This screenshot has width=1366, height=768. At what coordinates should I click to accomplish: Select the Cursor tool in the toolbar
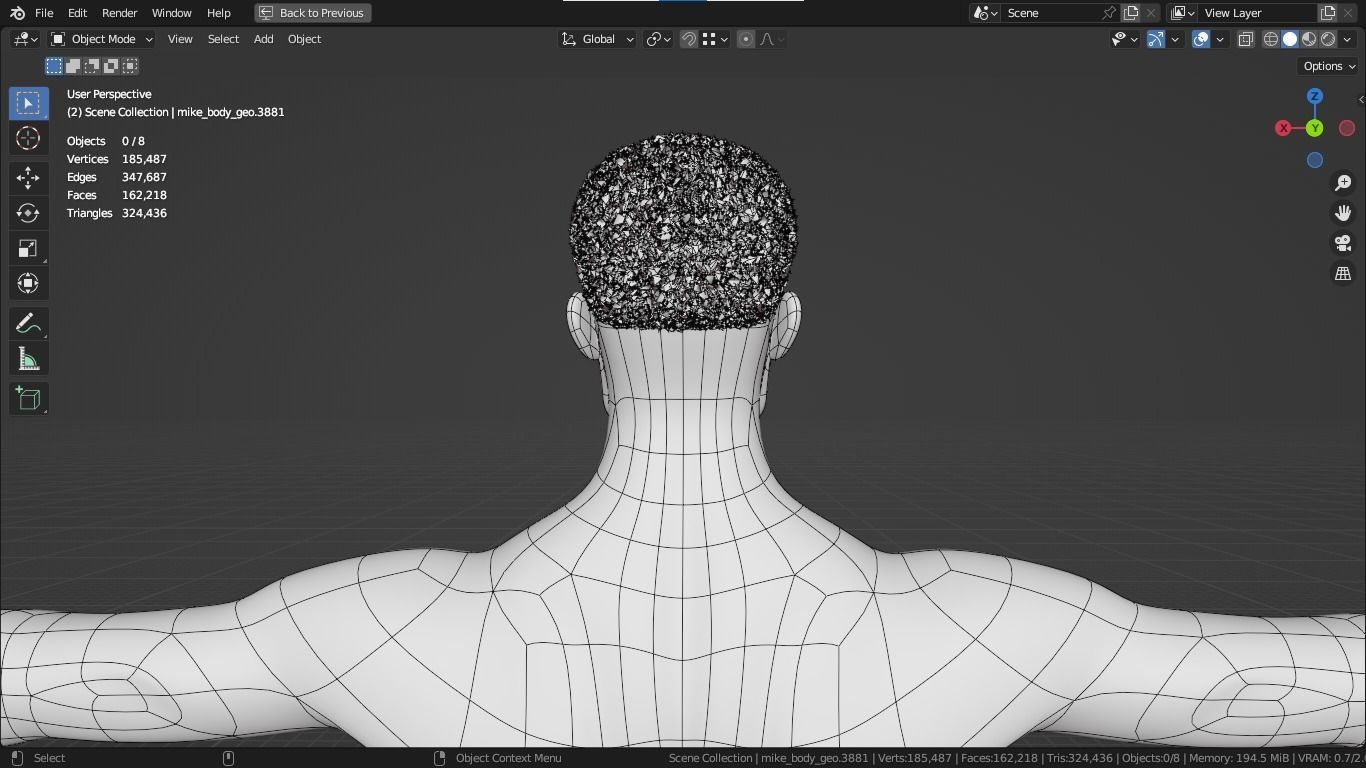tap(28, 138)
